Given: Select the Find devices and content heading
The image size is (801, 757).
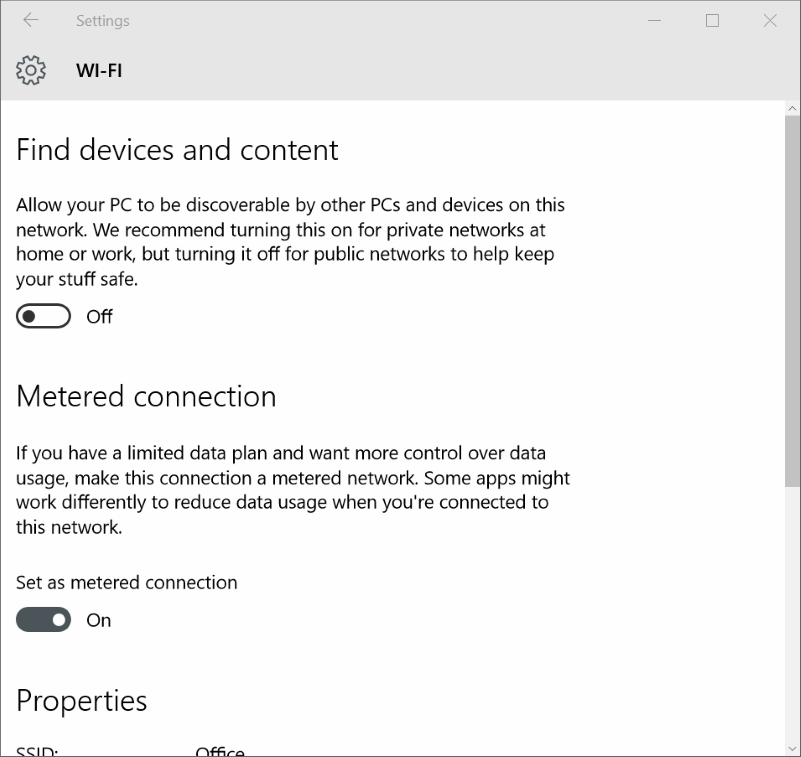Looking at the screenshot, I should [x=178, y=150].
